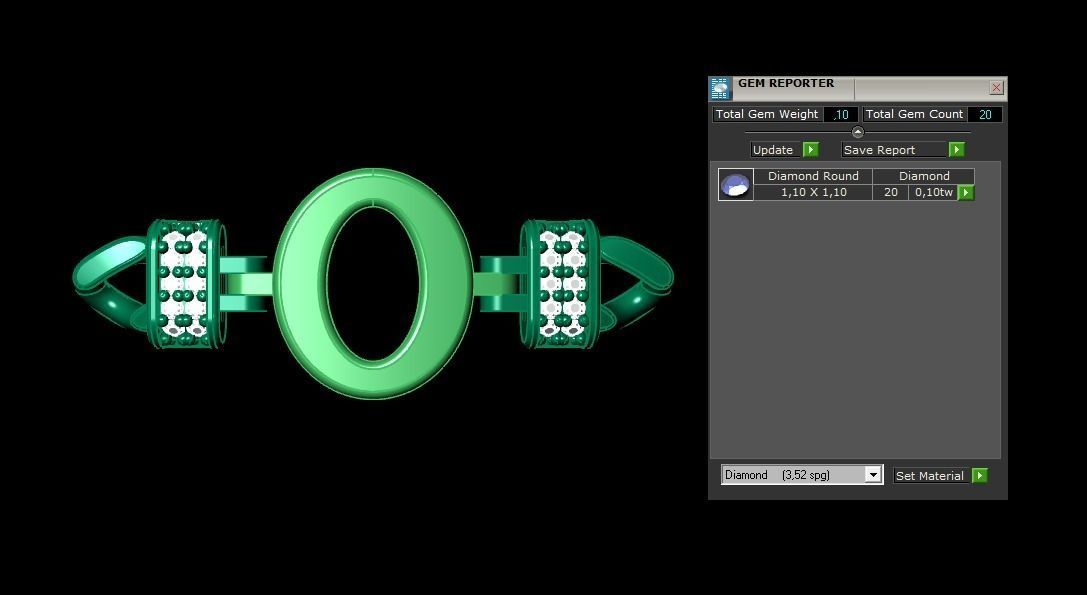
Task: Click the green arrow beside Save Report
Action: (957, 150)
